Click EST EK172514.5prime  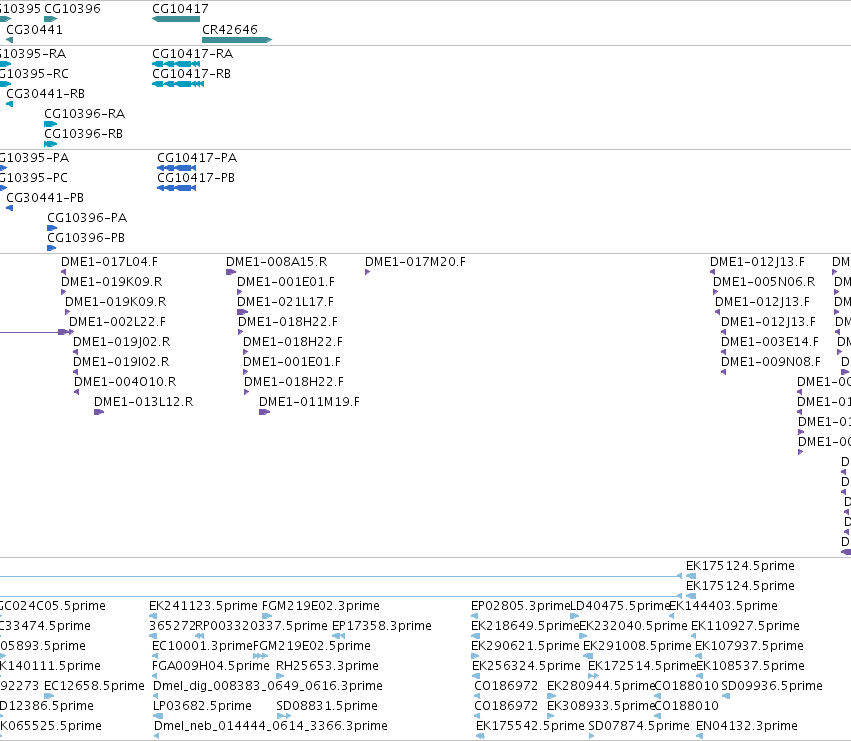pos(642,666)
